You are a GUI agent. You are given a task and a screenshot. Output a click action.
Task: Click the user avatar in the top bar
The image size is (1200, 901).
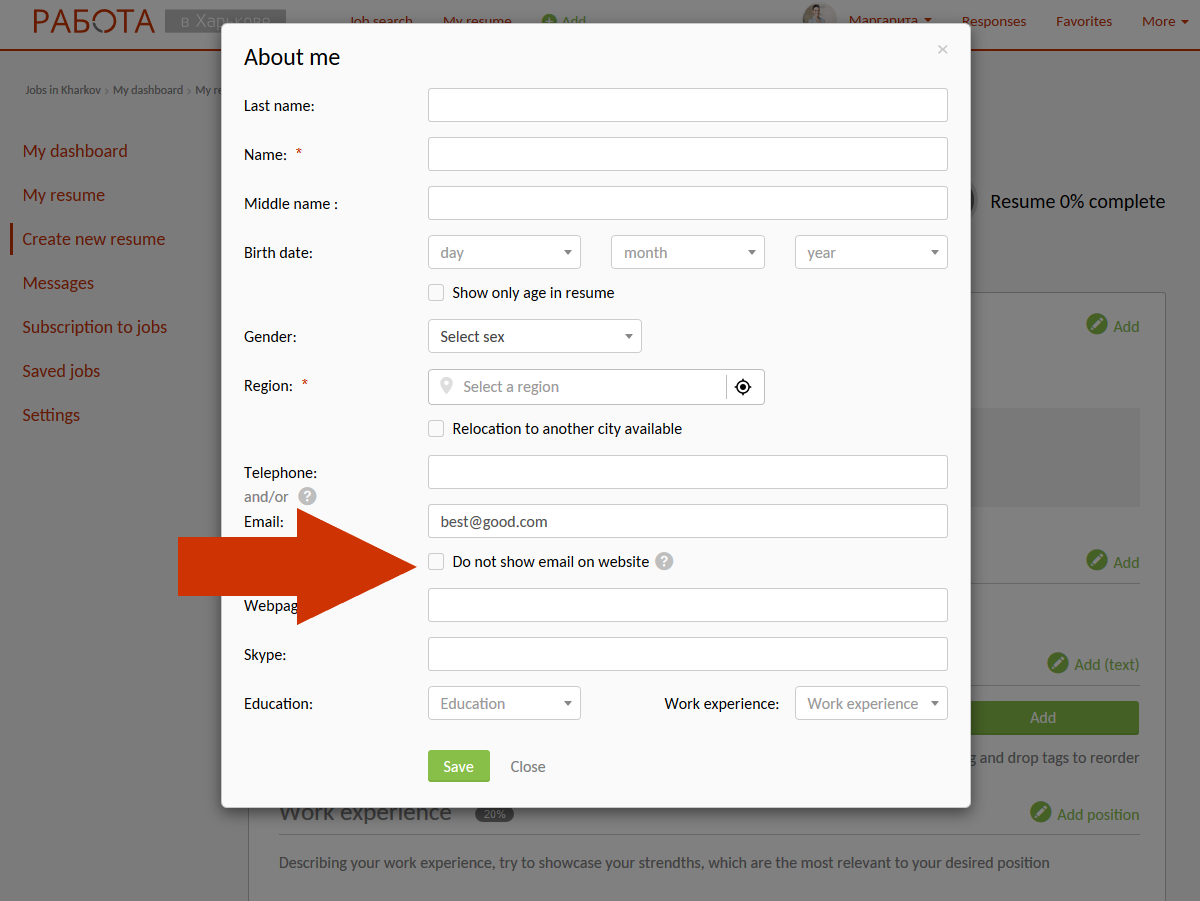[x=818, y=16]
